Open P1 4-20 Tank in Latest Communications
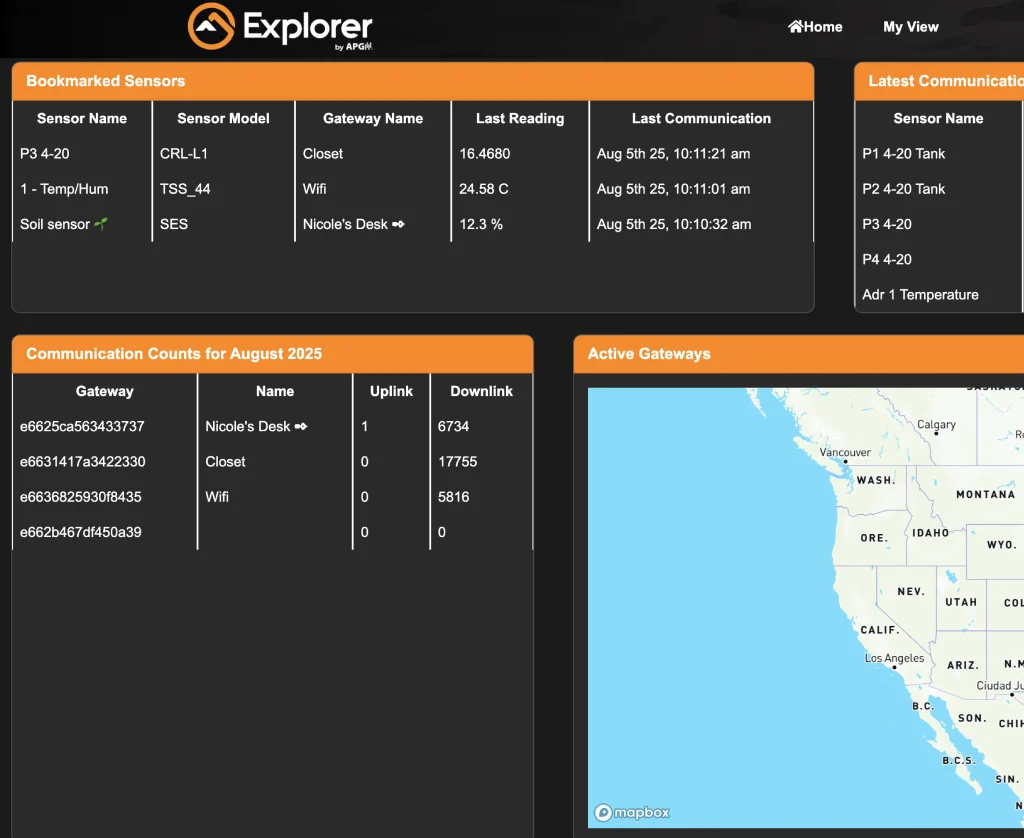This screenshot has height=838, width=1024. 903,153
